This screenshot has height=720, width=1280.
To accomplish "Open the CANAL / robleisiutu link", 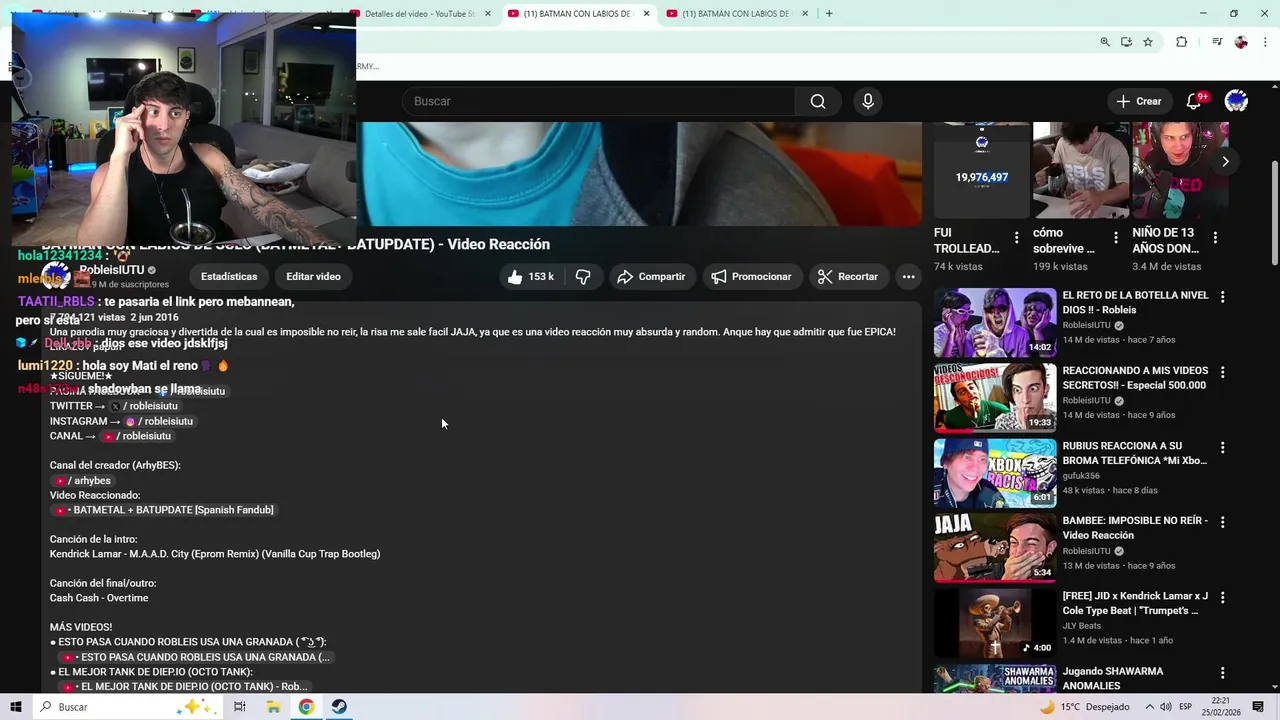I will [137, 436].
